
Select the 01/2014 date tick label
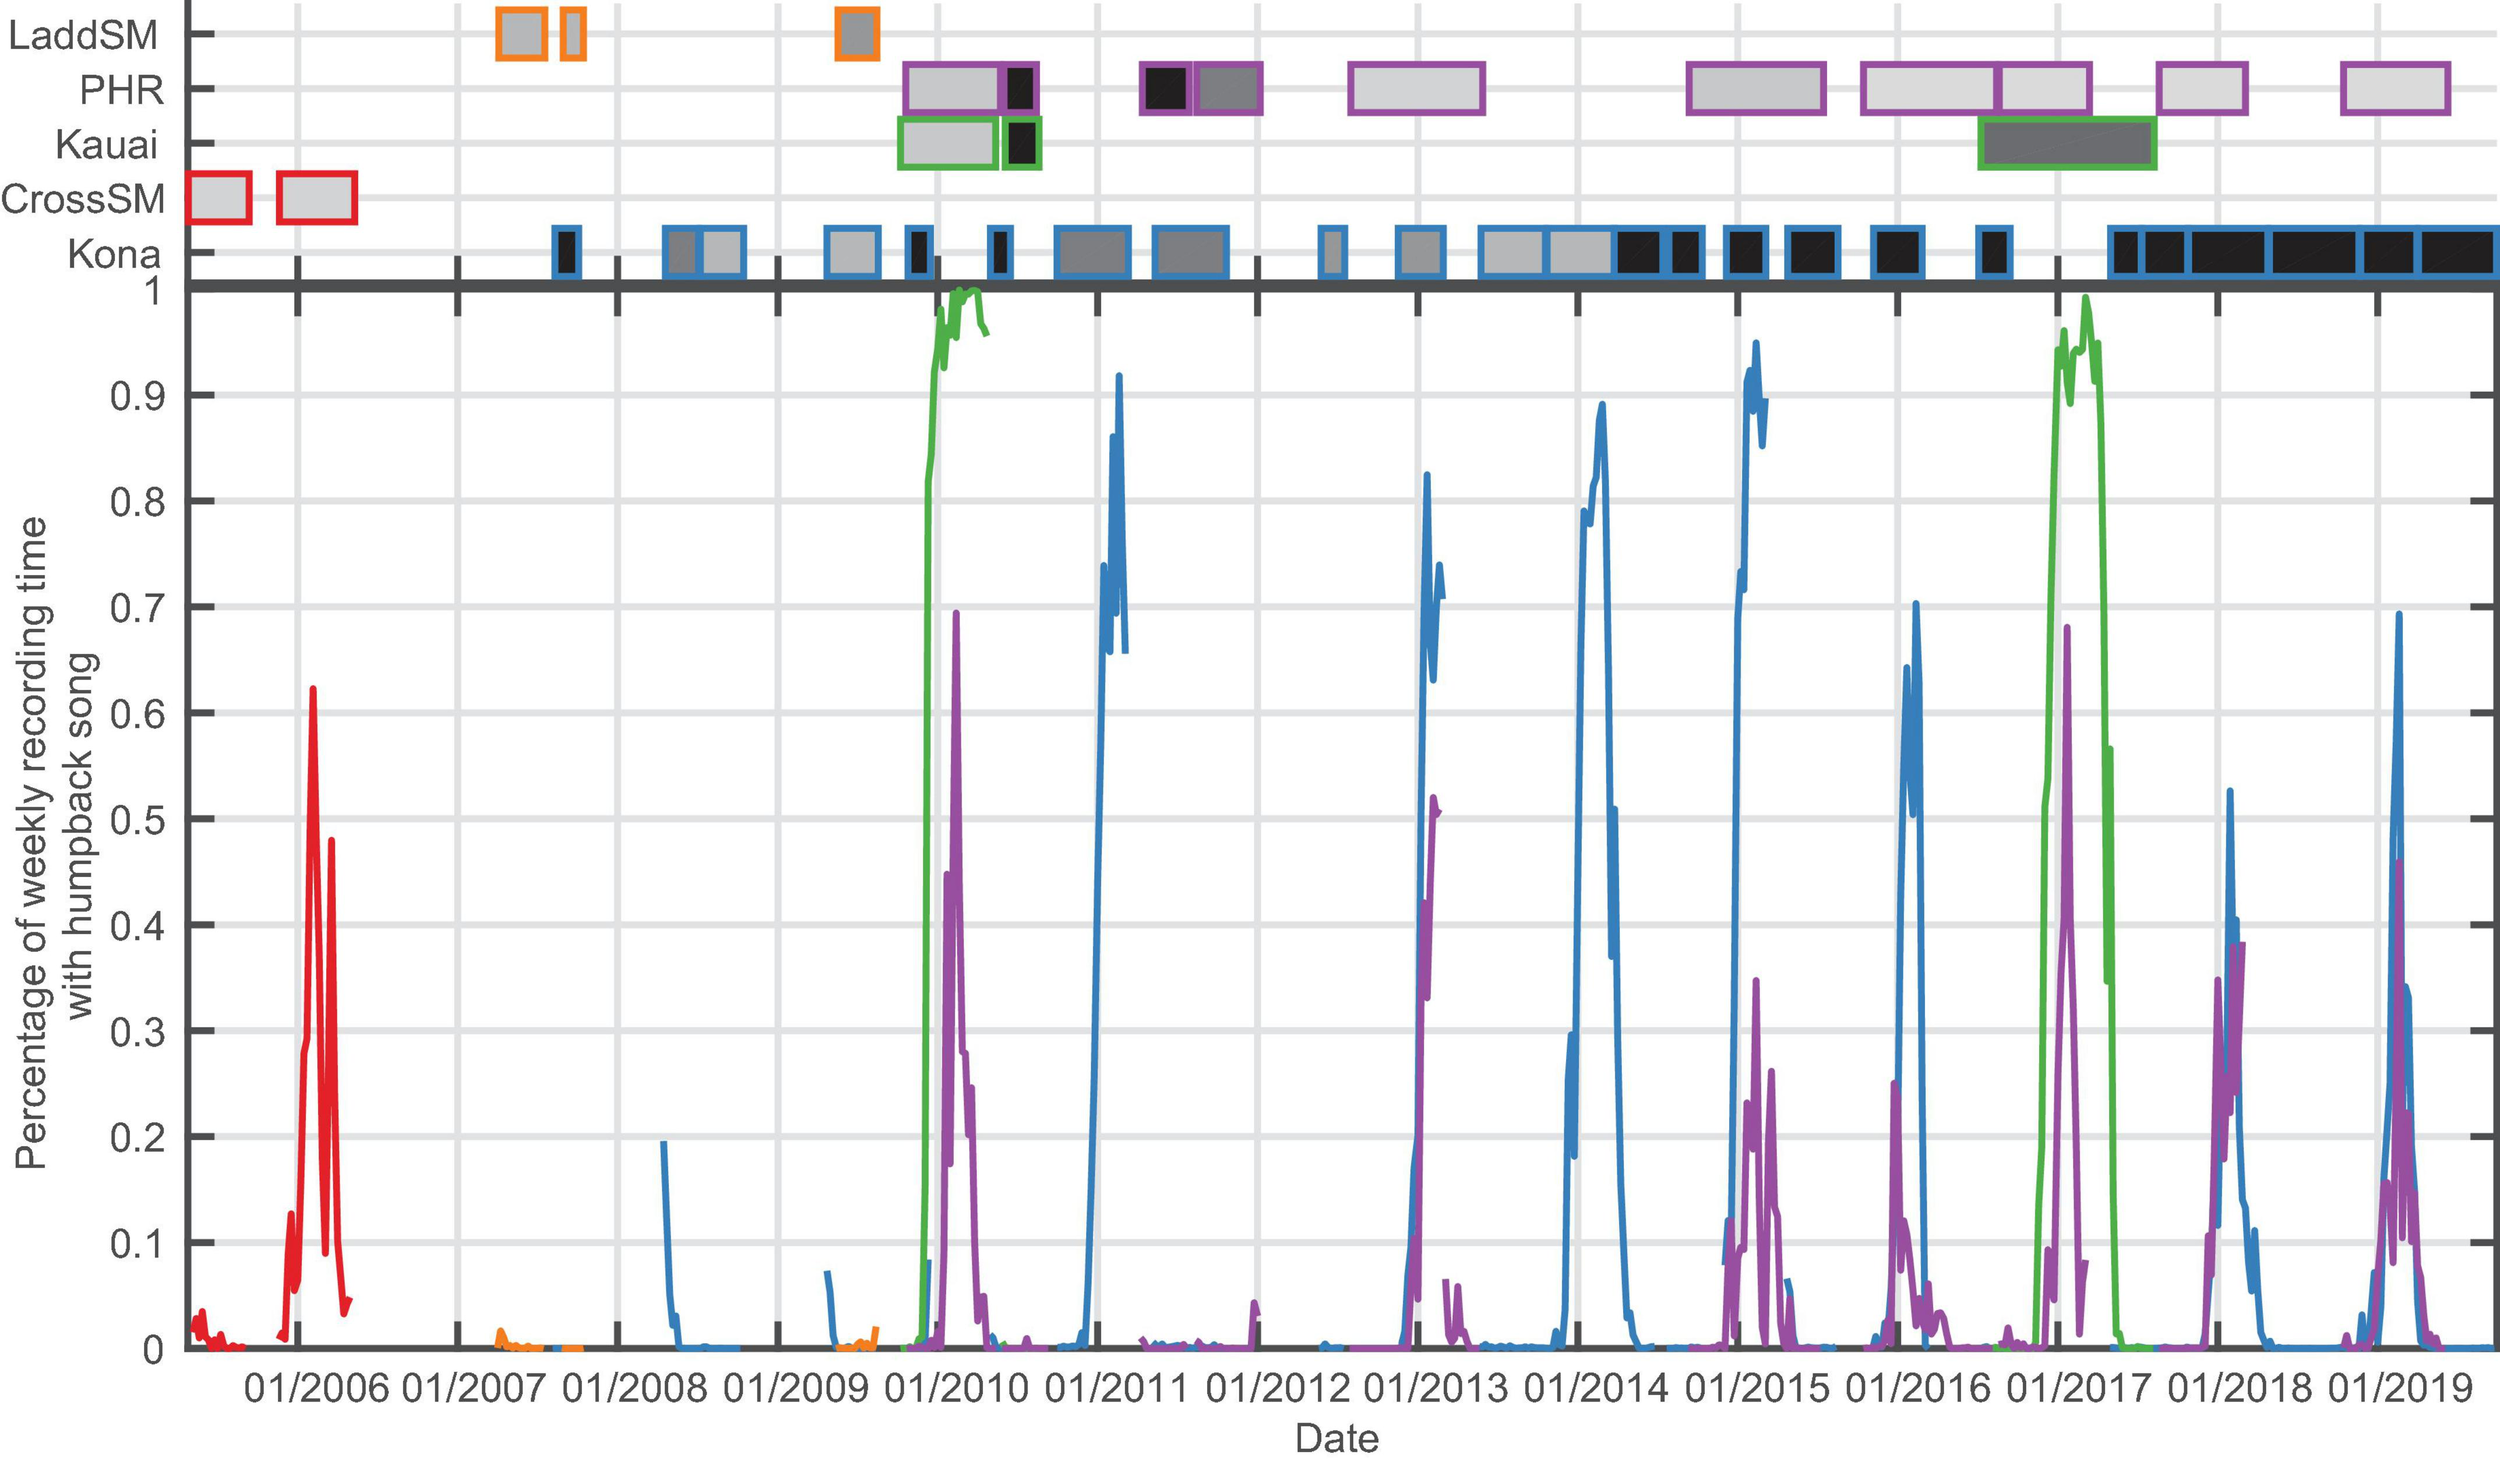click(1596, 1389)
